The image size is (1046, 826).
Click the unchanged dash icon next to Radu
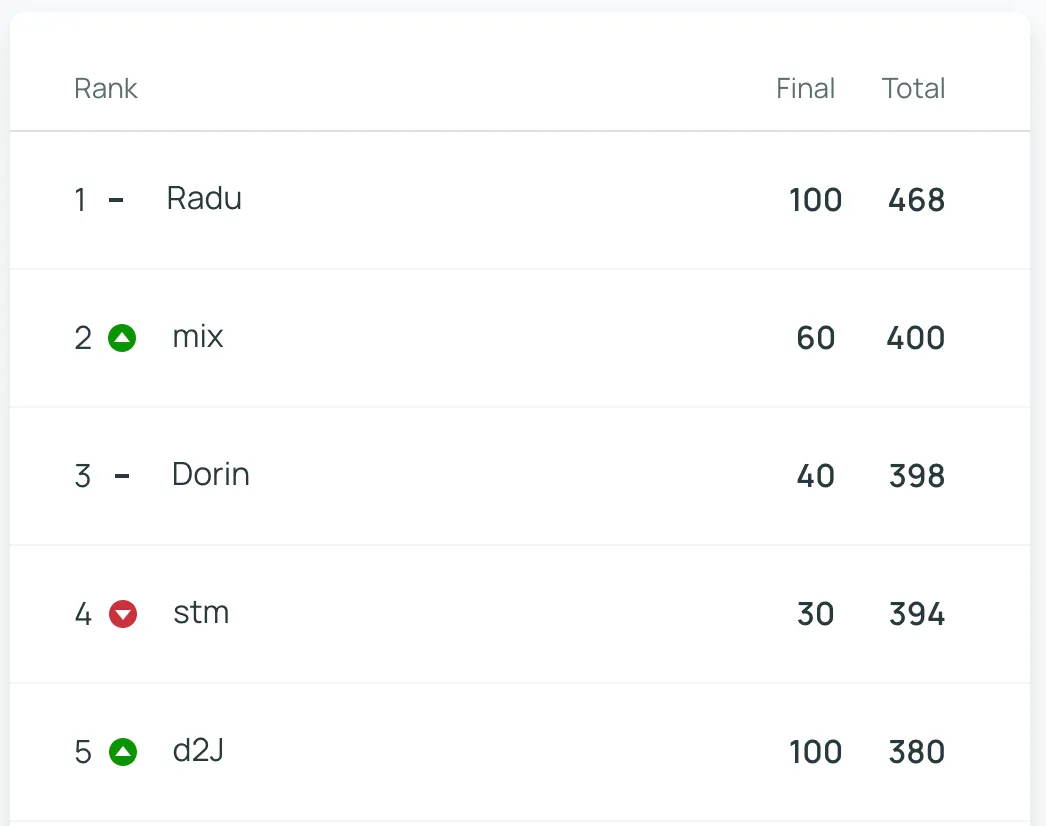[116, 199]
